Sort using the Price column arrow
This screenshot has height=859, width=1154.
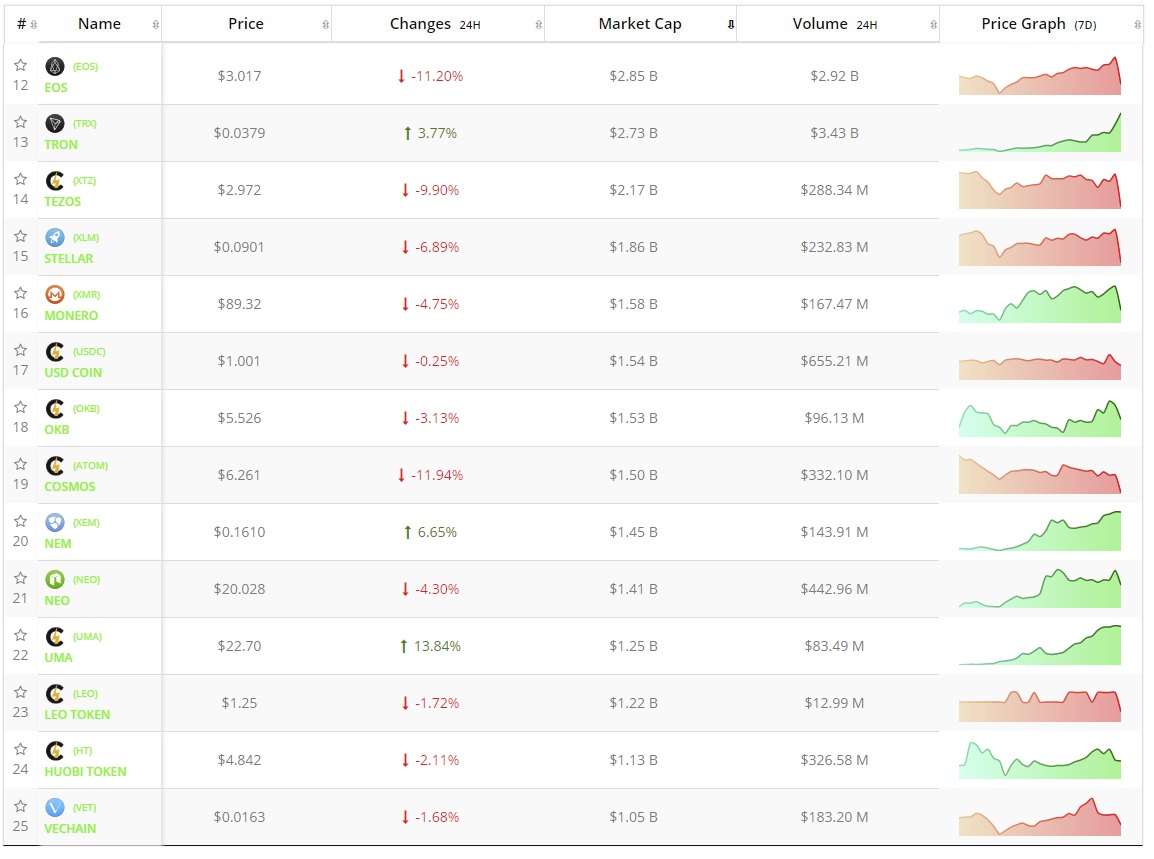(x=325, y=24)
